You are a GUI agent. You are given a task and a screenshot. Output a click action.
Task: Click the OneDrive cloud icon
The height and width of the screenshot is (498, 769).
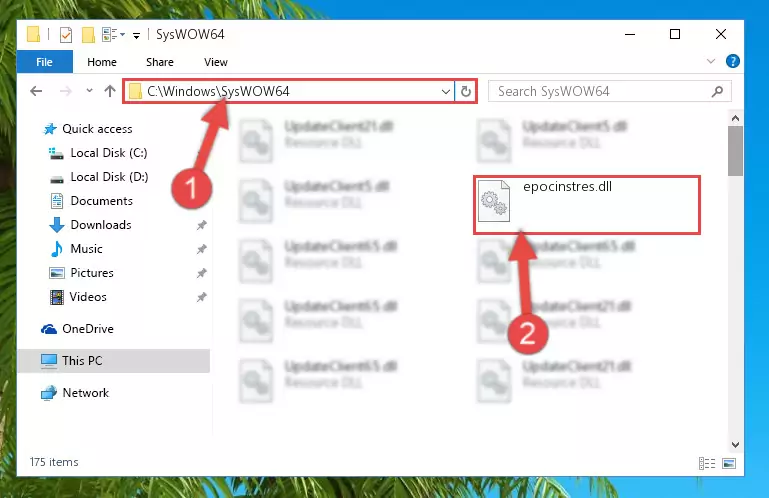[x=49, y=329]
